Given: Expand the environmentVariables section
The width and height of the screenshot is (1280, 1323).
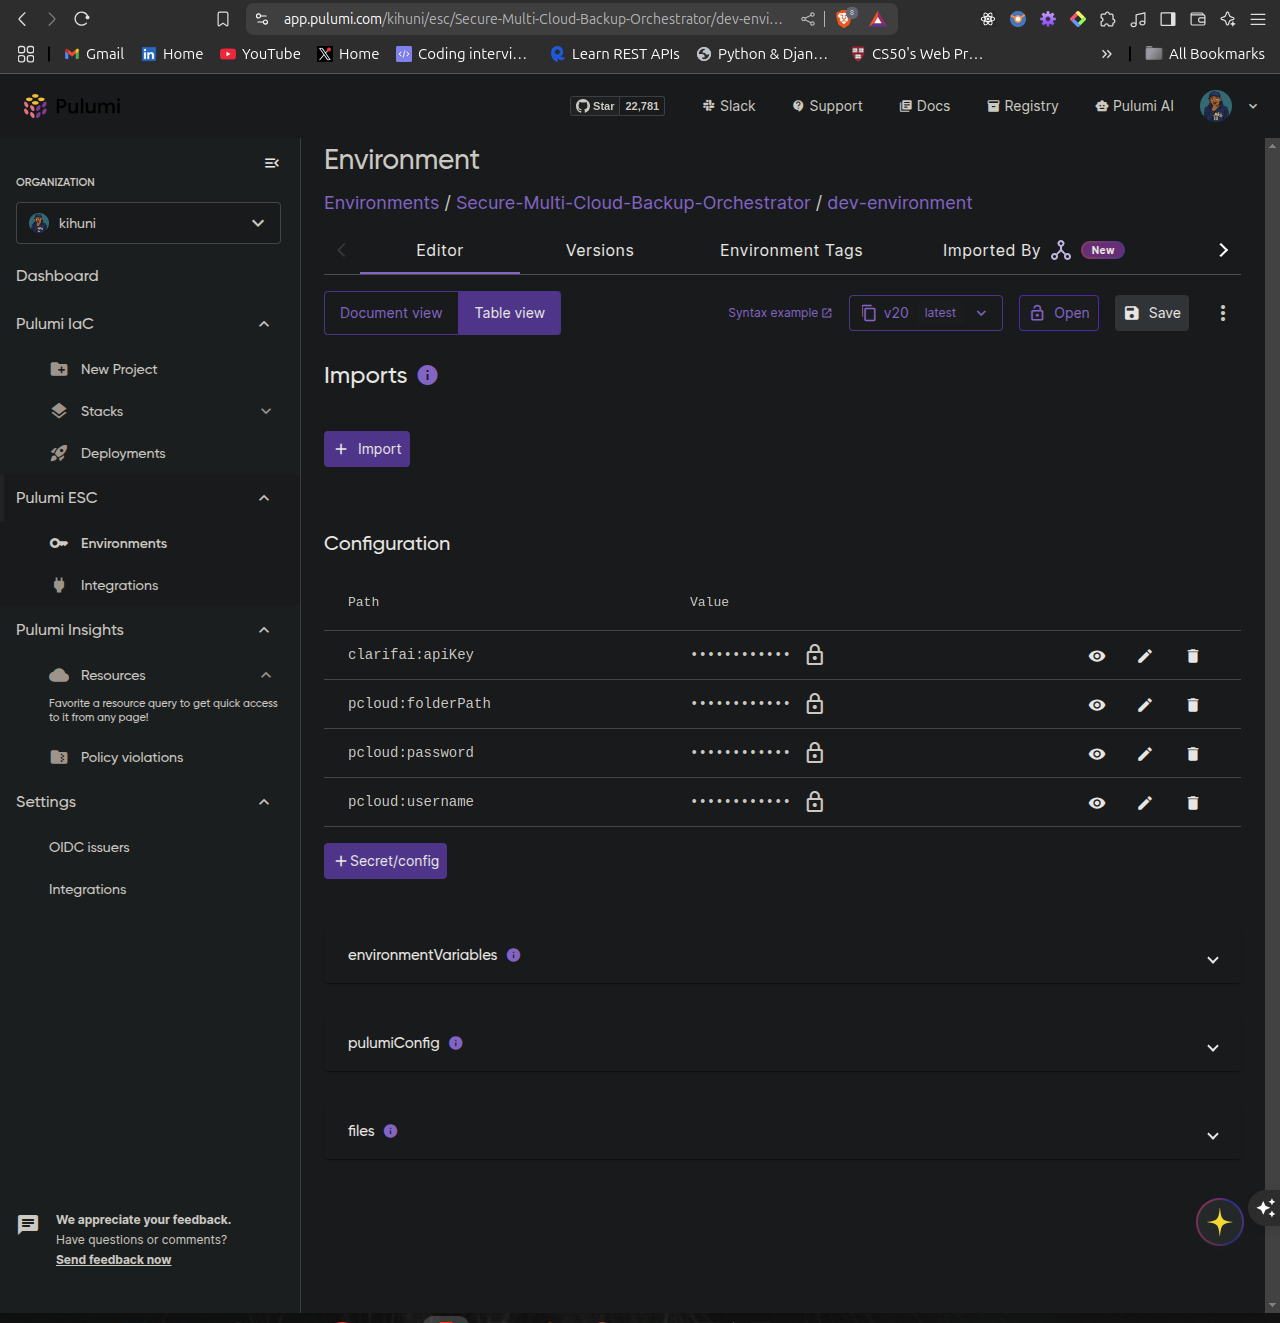Looking at the screenshot, I should point(1213,960).
